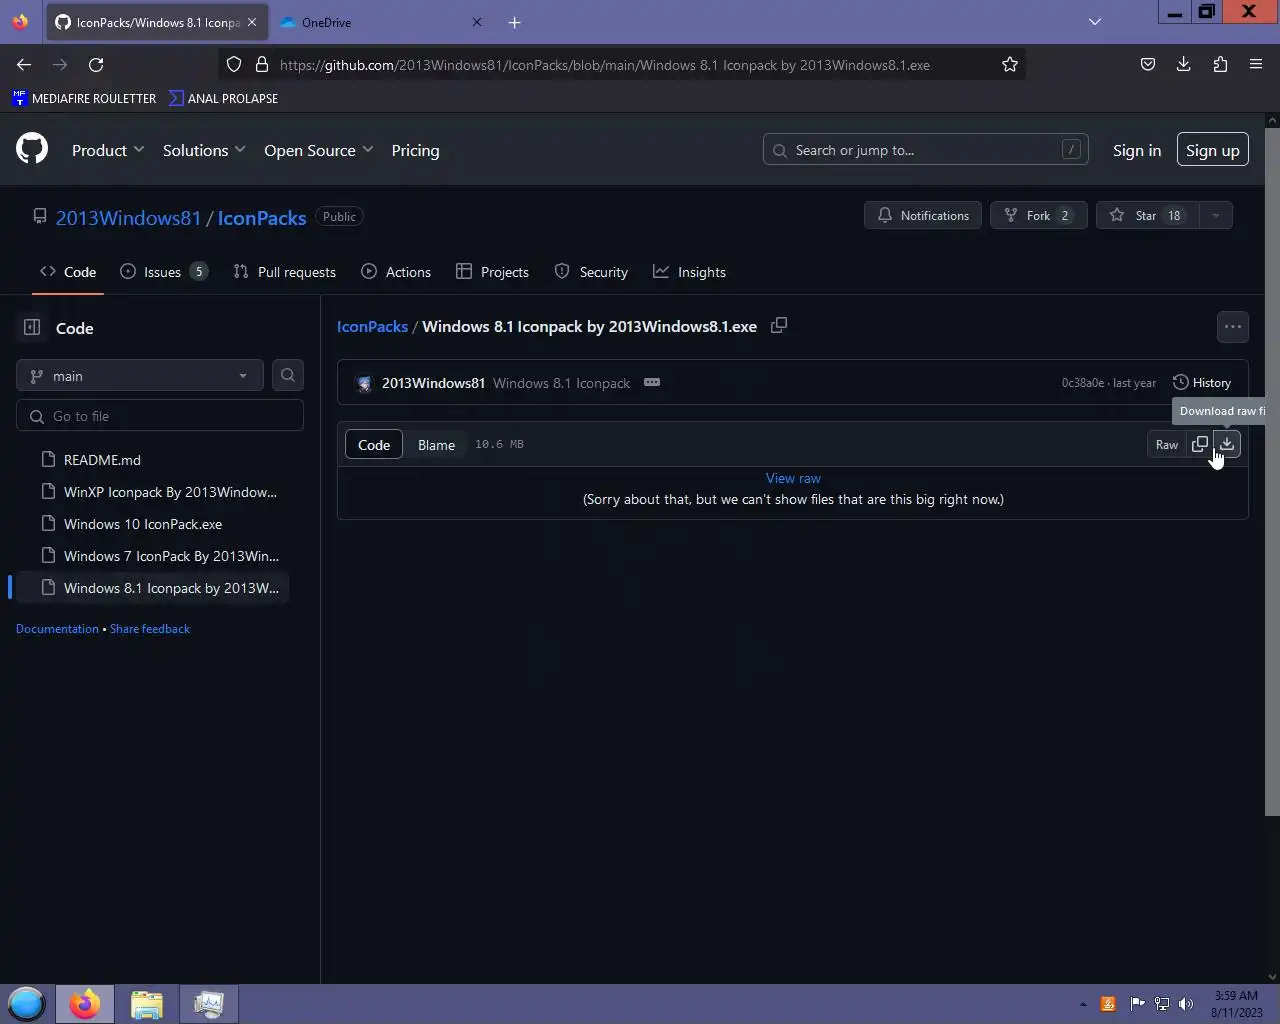Switch to Pull requests tab
1280x1024 pixels.
click(x=284, y=272)
